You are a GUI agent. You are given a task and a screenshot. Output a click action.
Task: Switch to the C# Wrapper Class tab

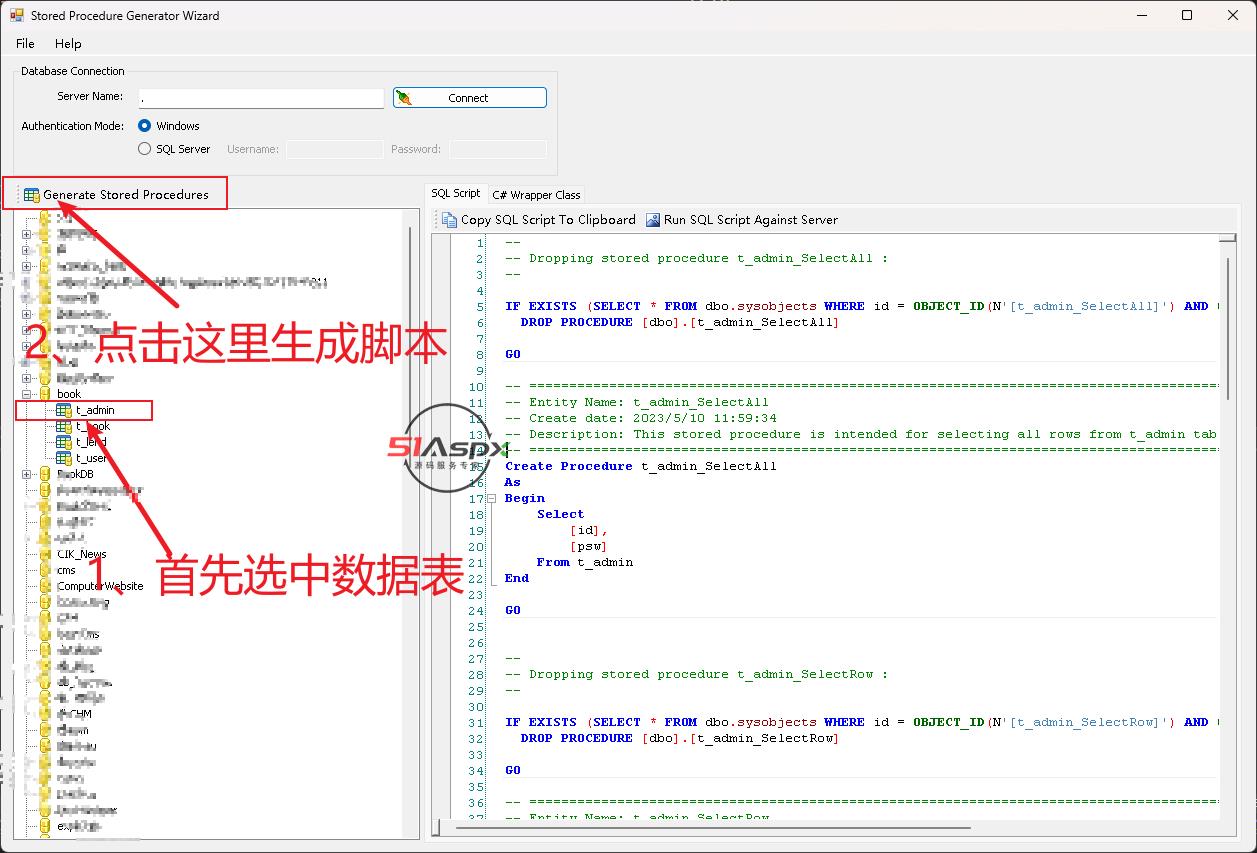pos(536,195)
